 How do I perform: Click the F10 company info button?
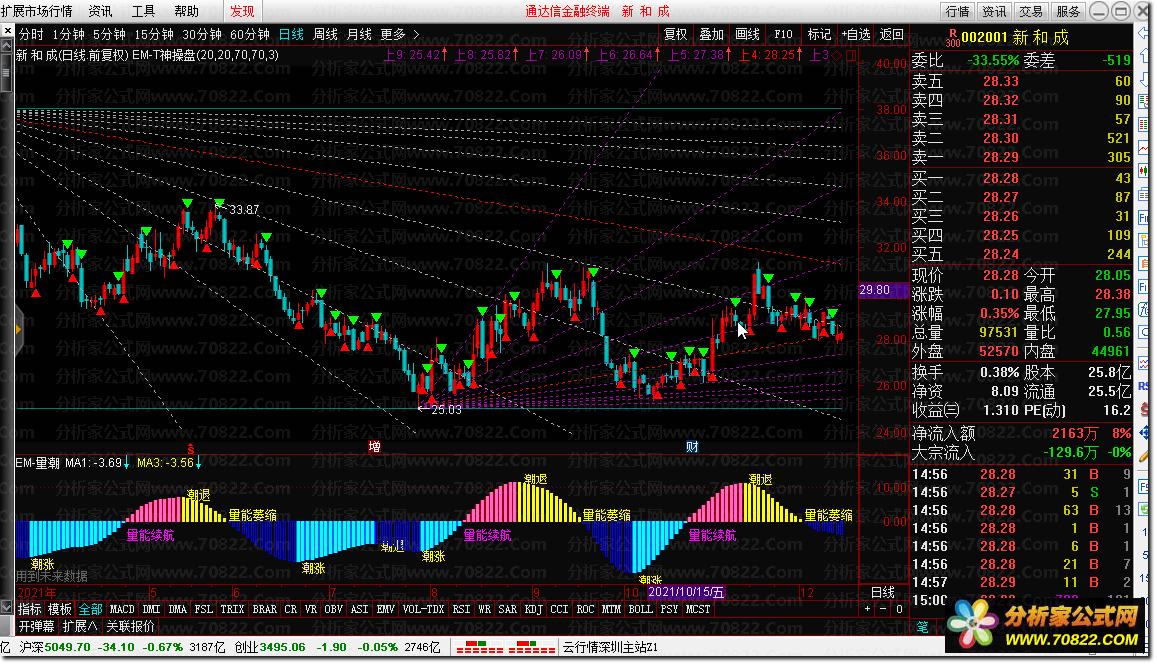[784, 34]
